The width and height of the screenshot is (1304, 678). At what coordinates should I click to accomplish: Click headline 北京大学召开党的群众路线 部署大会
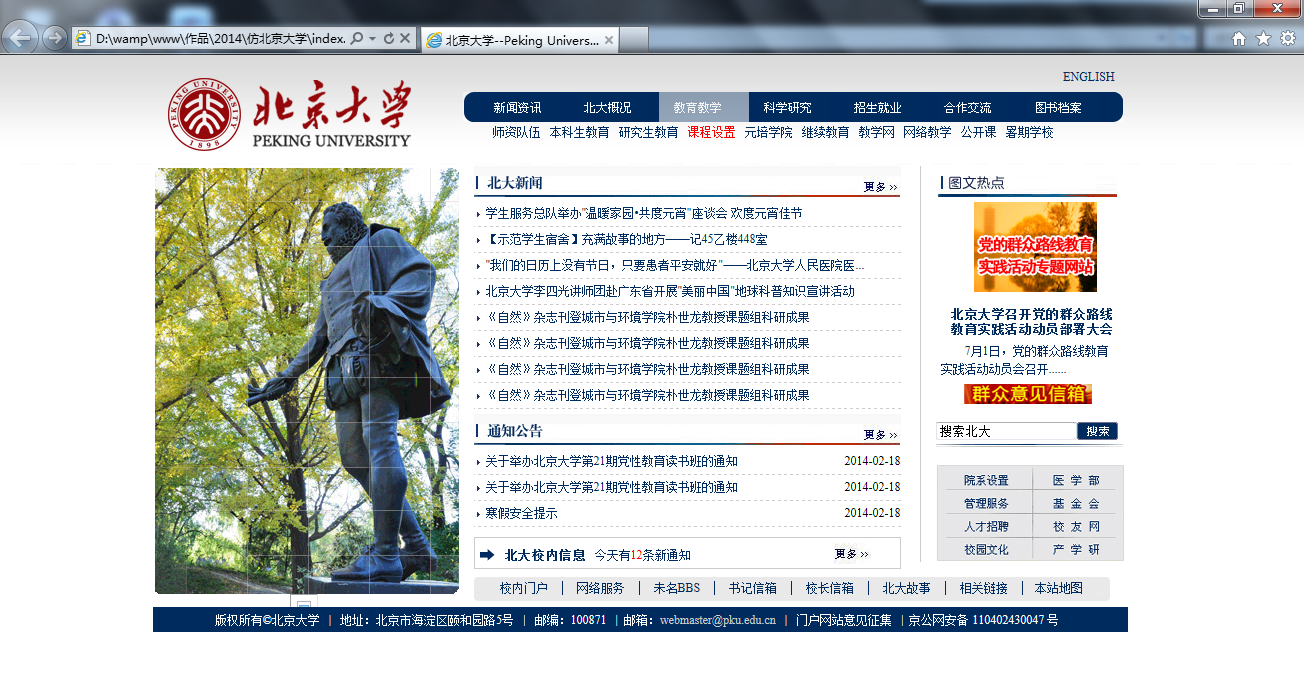tap(1031, 321)
